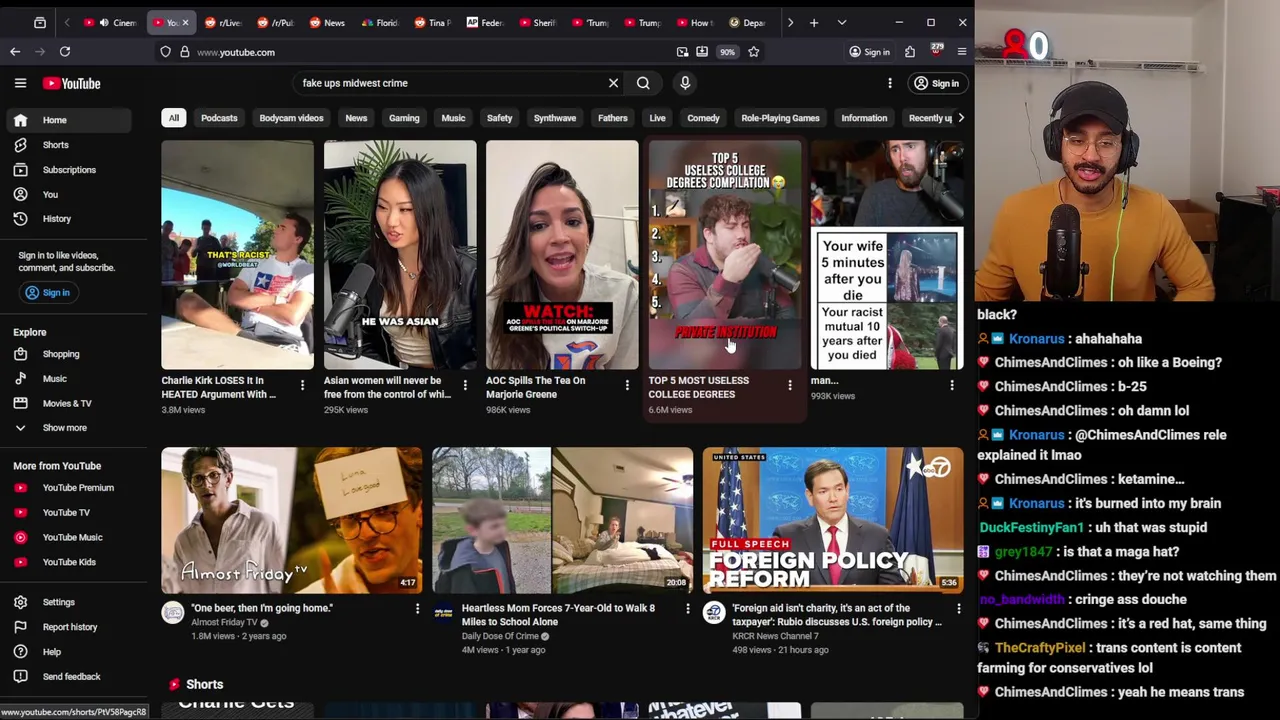Click the browser address bar URL
This screenshot has height=720, width=1280.
[236, 52]
